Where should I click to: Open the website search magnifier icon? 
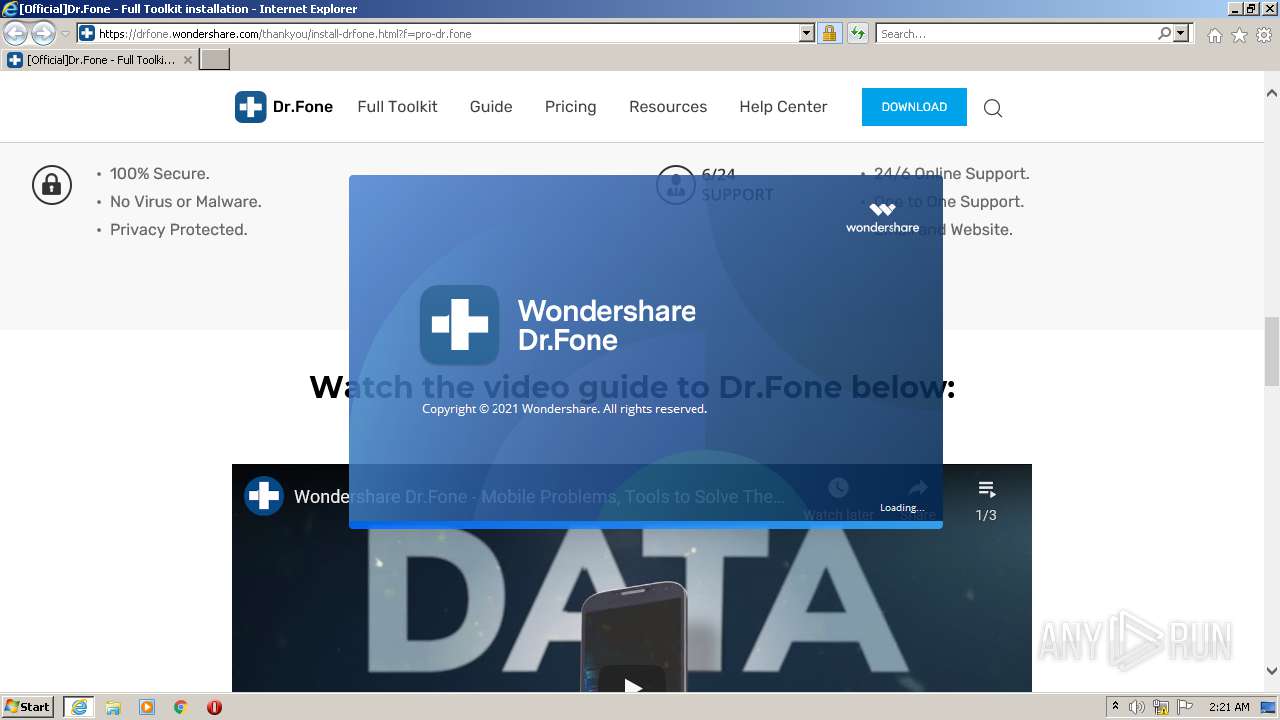(x=993, y=108)
